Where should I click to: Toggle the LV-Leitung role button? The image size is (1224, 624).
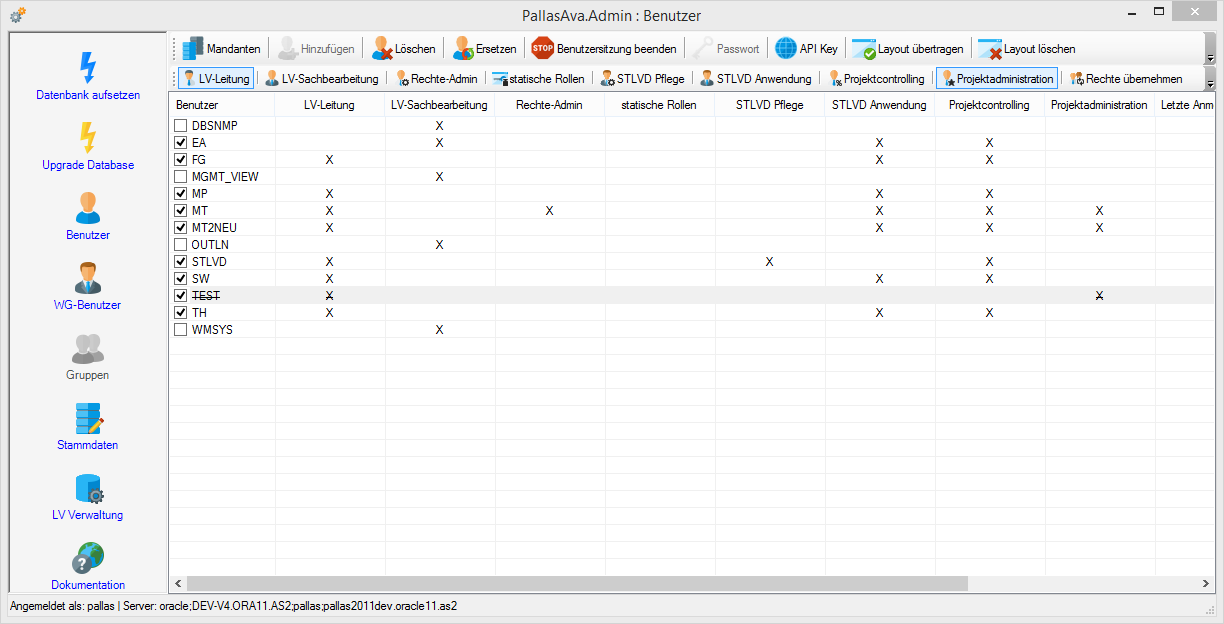[215, 78]
